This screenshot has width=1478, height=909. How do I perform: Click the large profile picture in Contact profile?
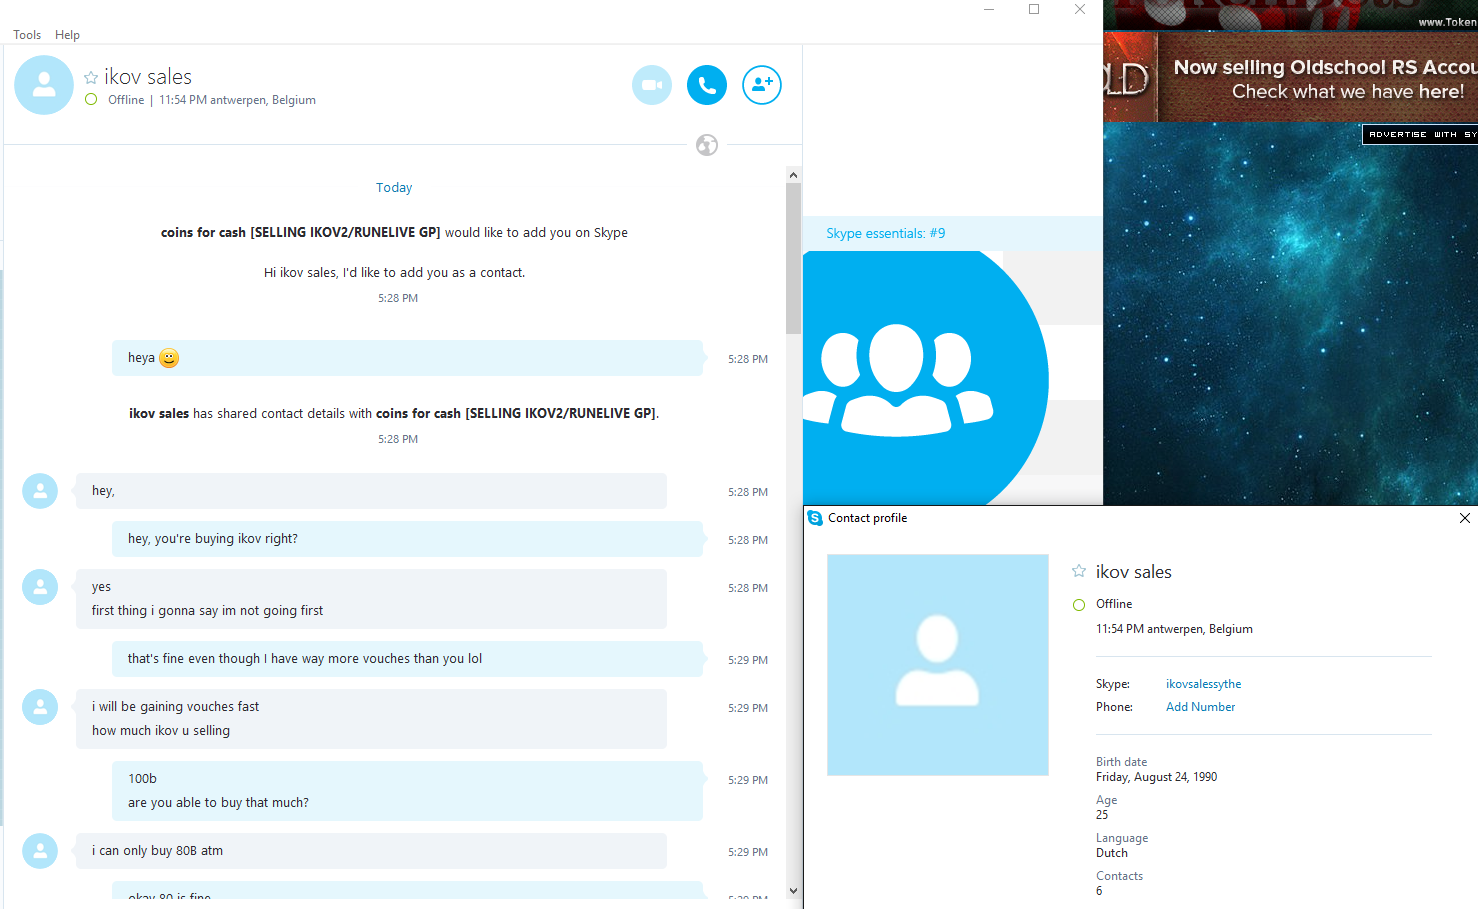pyautogui.click(x=938, y=665)
